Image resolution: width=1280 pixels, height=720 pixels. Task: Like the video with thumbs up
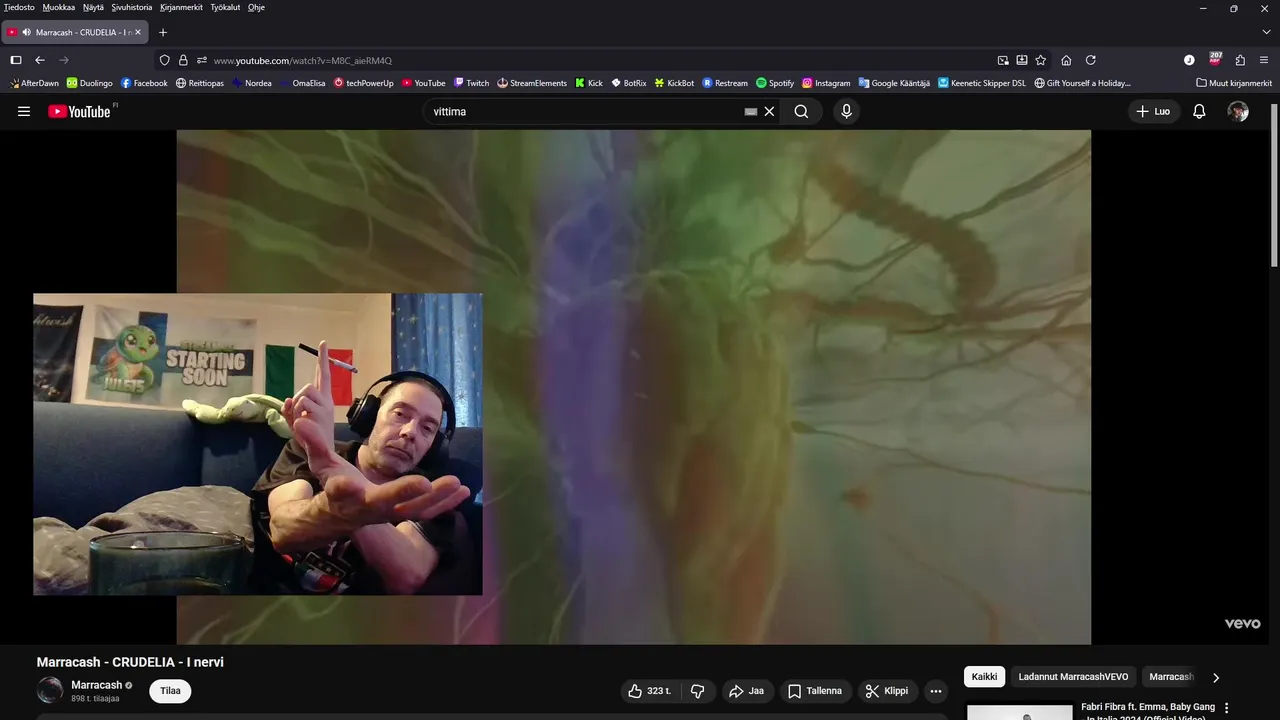click(x=651, y=691)
